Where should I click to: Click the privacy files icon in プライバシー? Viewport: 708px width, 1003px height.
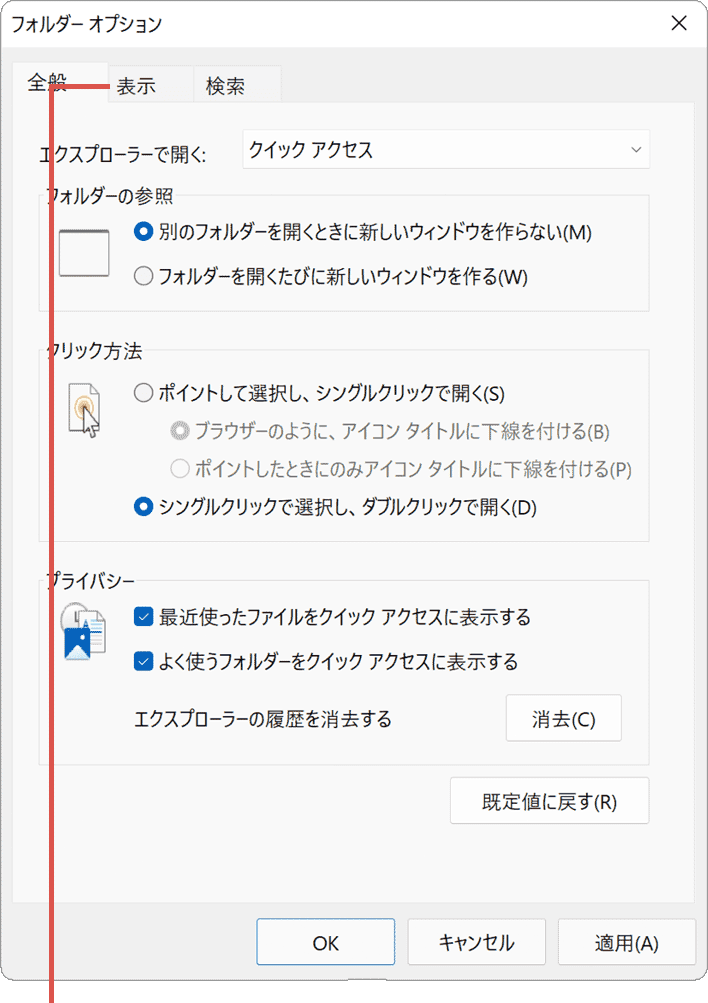(x=83, y=631)
